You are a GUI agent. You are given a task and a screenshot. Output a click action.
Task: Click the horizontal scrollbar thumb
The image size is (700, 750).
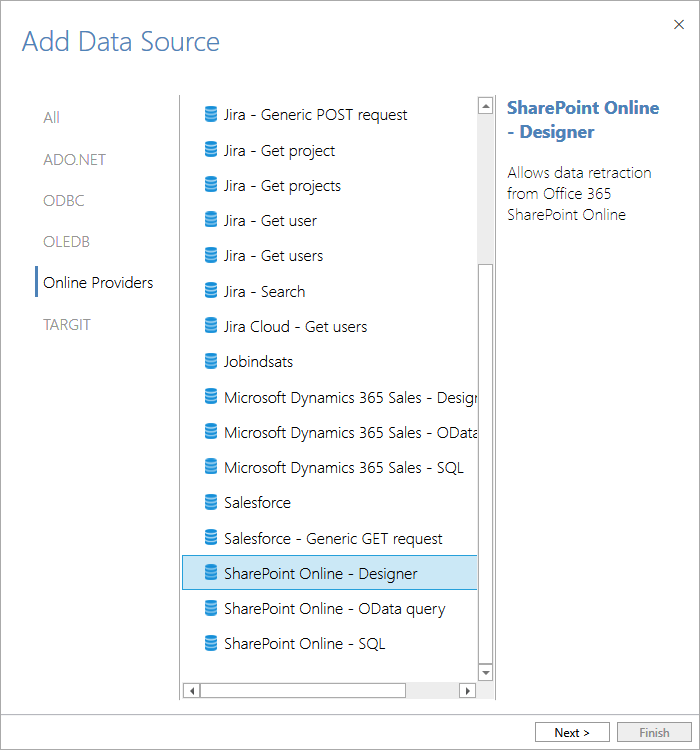click(303, 691)
